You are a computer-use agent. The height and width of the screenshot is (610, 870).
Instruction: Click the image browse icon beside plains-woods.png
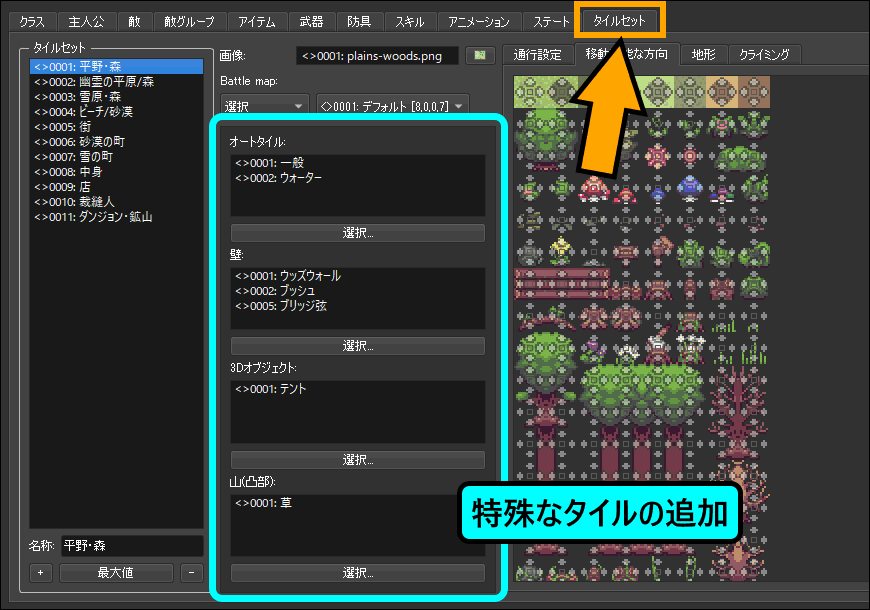coord(480,55)
